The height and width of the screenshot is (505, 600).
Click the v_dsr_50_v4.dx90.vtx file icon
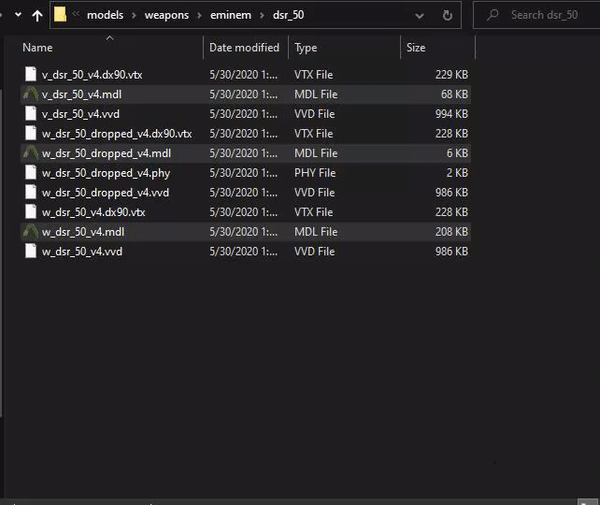(x=30, y=75)
